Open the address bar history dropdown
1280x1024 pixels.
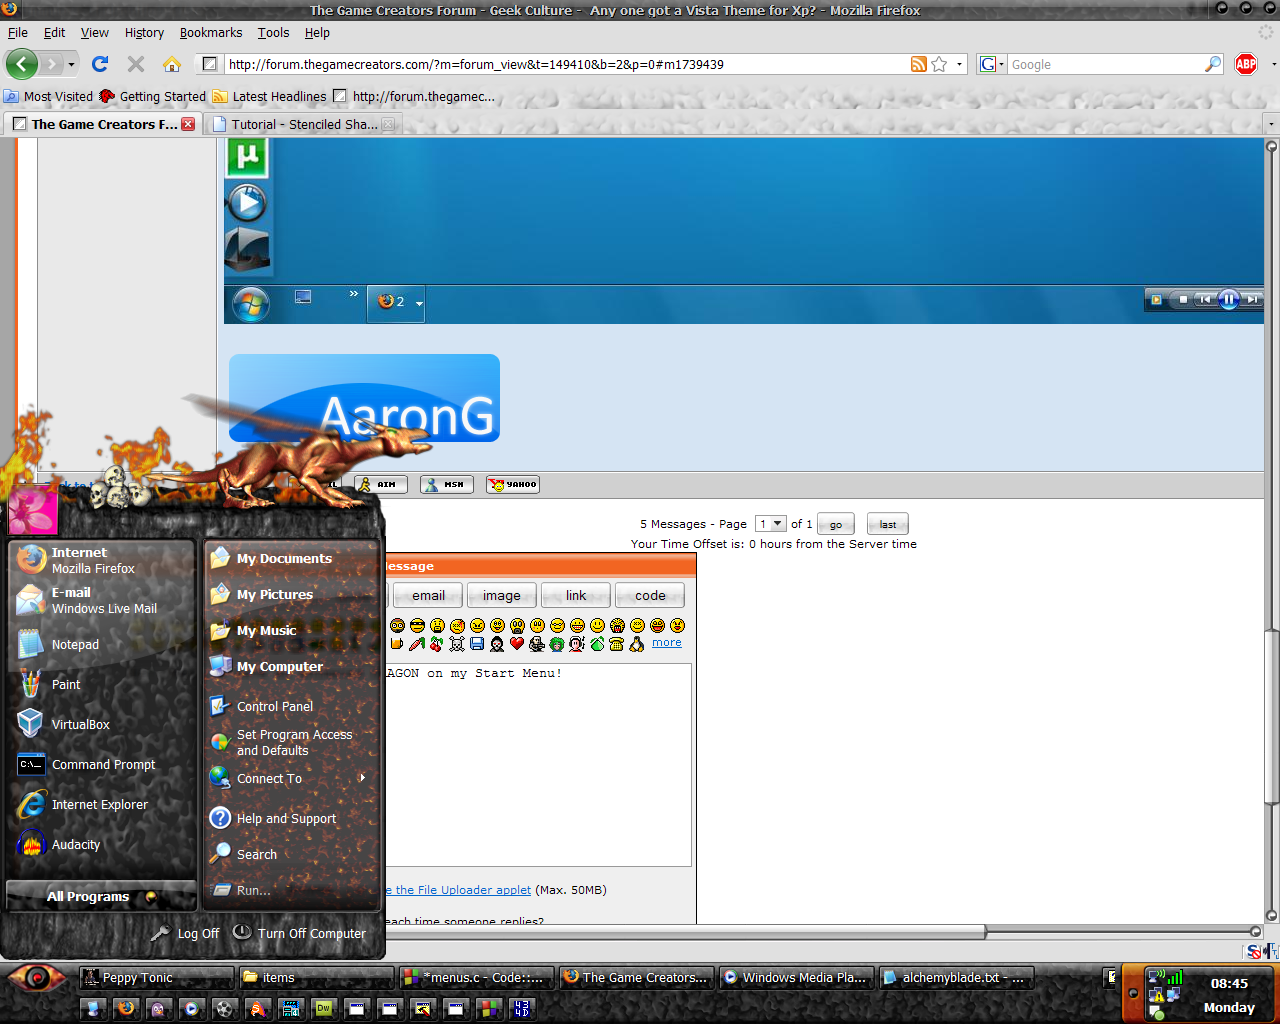coord(959,64)
